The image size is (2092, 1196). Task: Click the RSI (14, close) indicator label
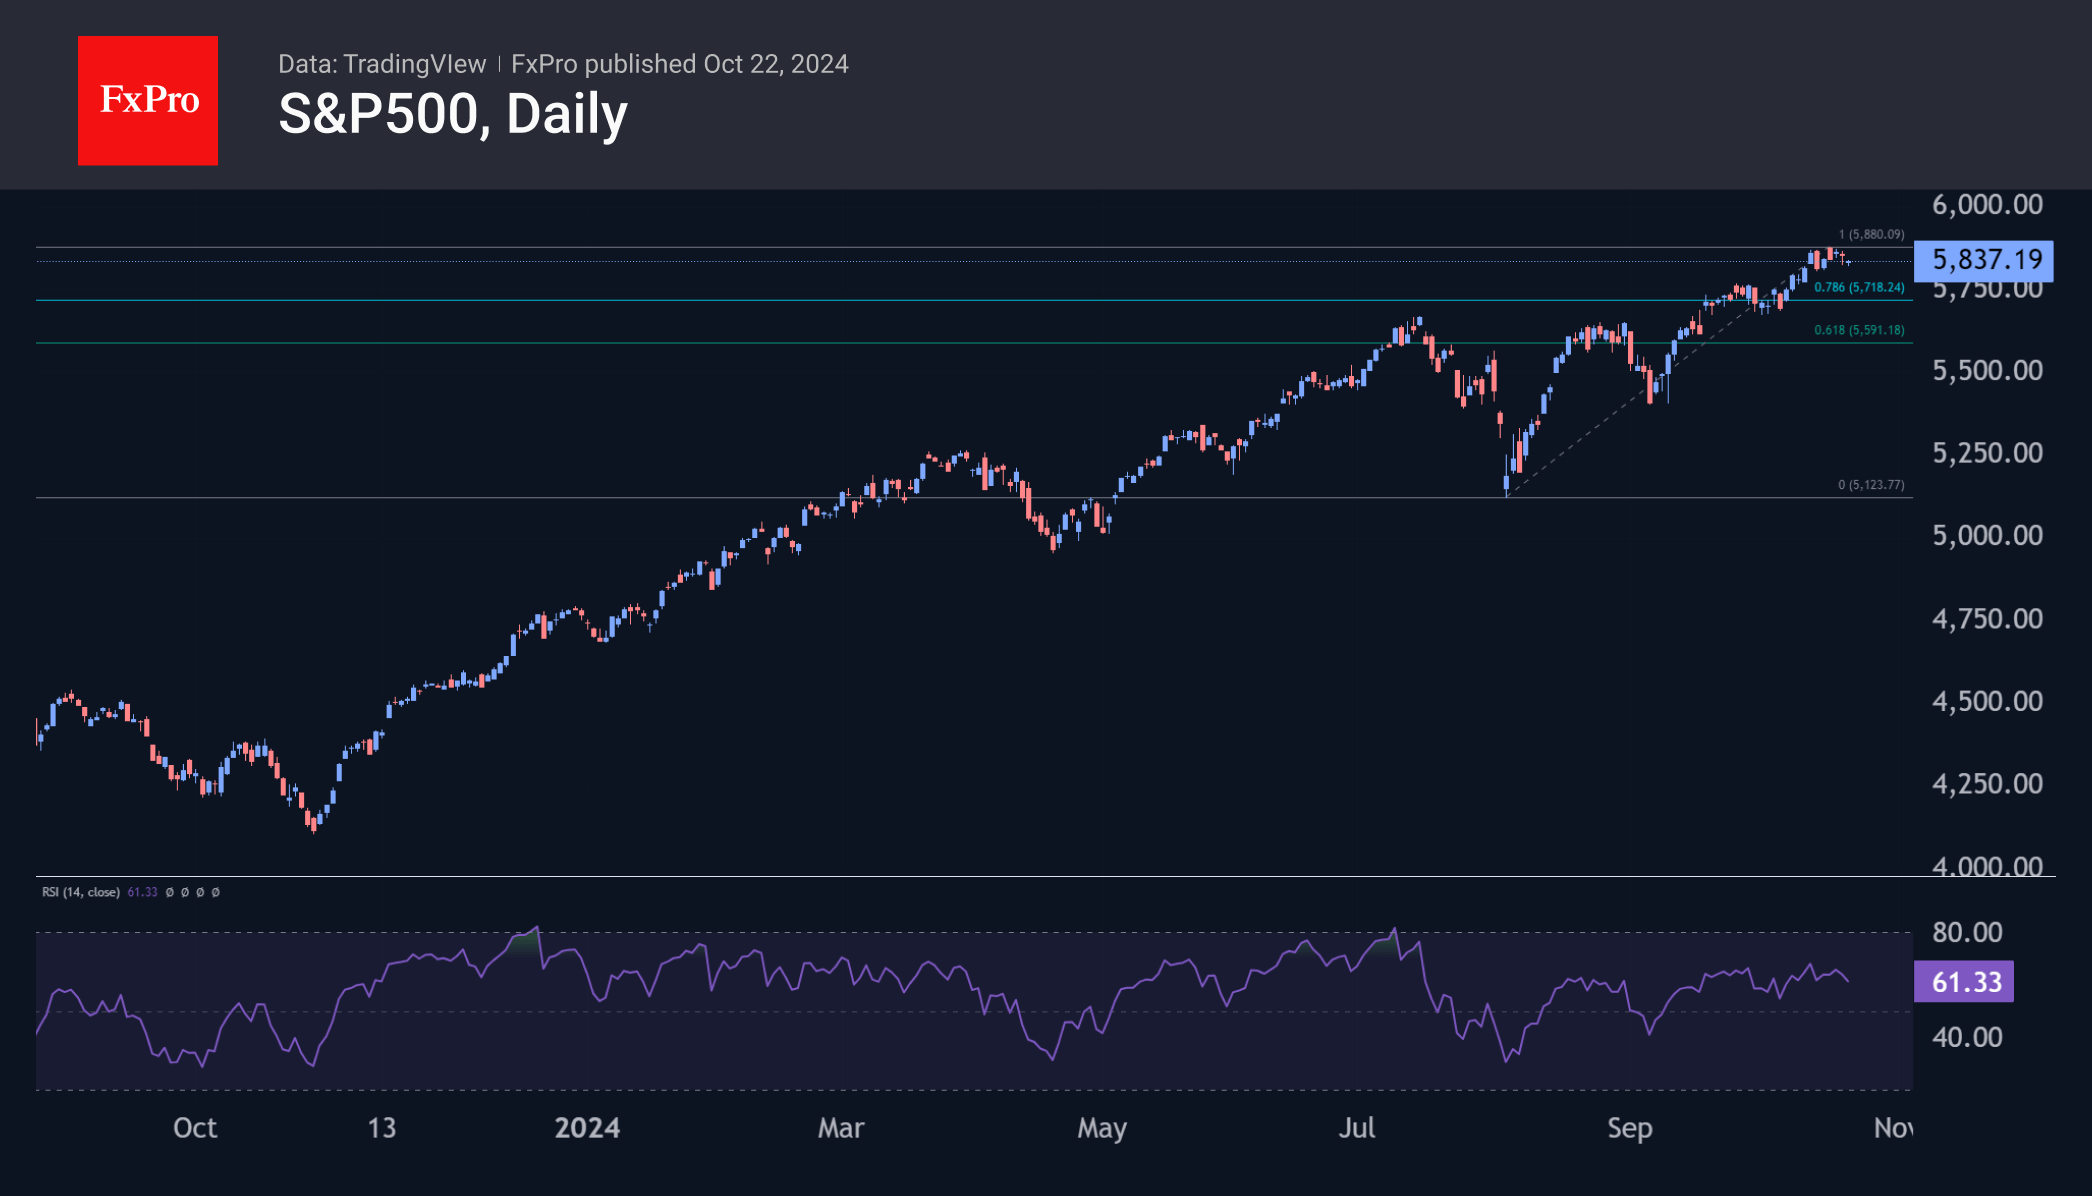pyautogui.click(x=80, y=892)
